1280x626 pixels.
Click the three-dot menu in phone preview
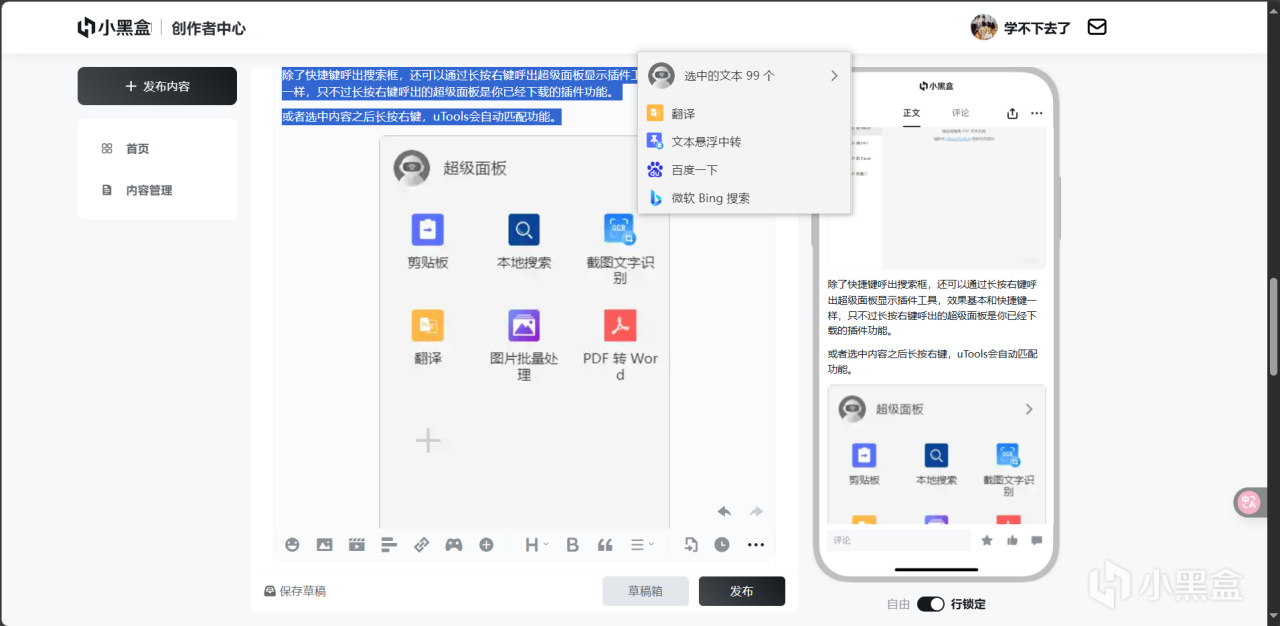[1037, 113]
